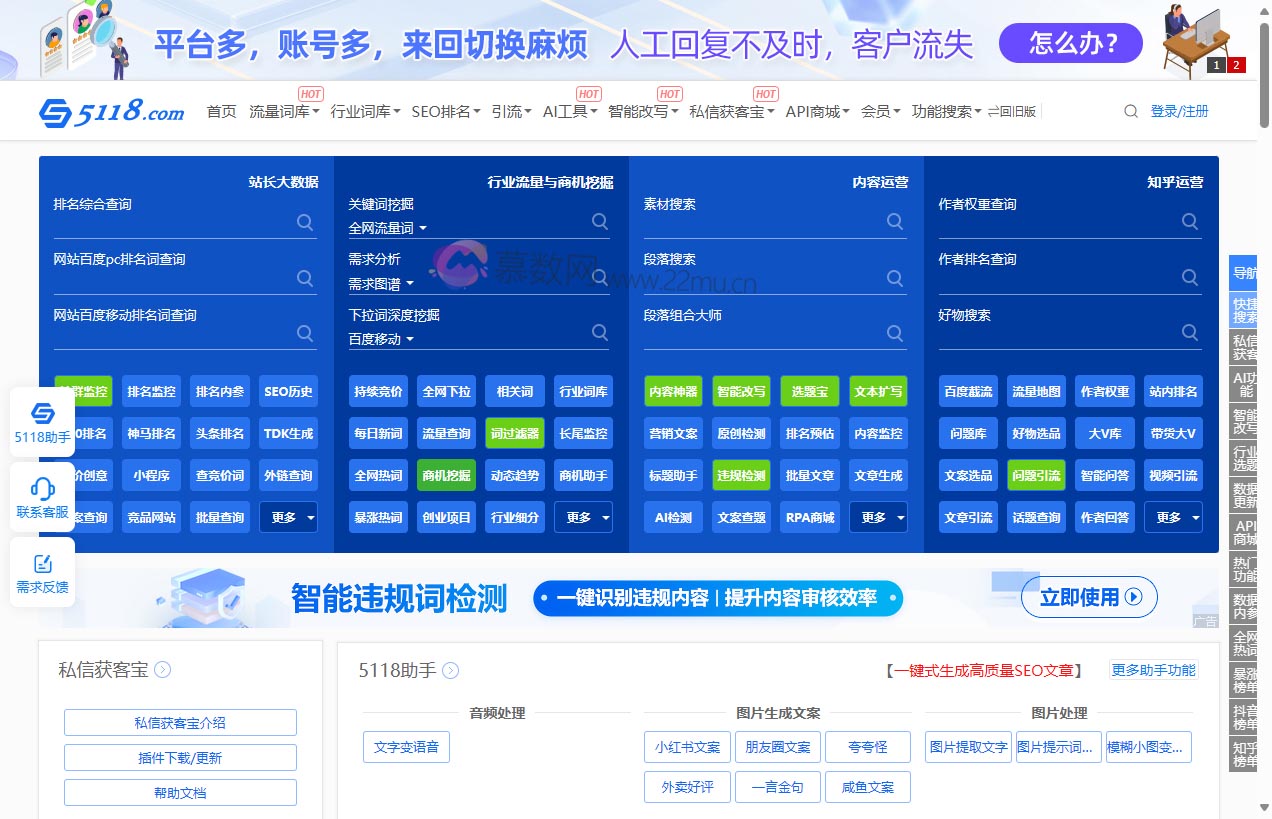Image resolution: width=1272 pixels, height=819 pixels.
Task: Open the 文本扩写 text expansion tool
Action: click(877, 391)
